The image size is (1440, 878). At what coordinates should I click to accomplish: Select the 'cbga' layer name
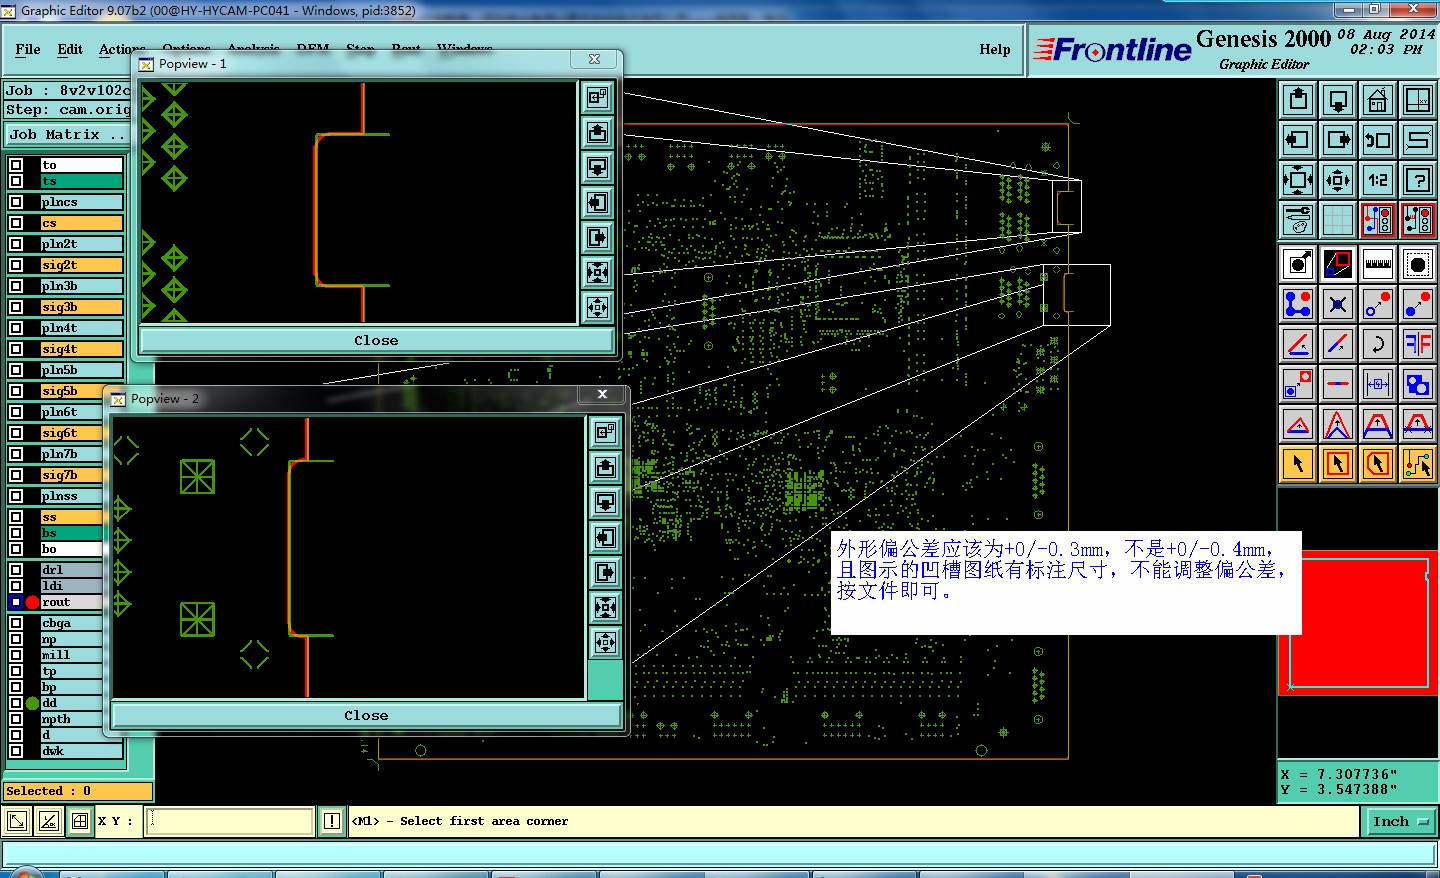pos(72,623)
